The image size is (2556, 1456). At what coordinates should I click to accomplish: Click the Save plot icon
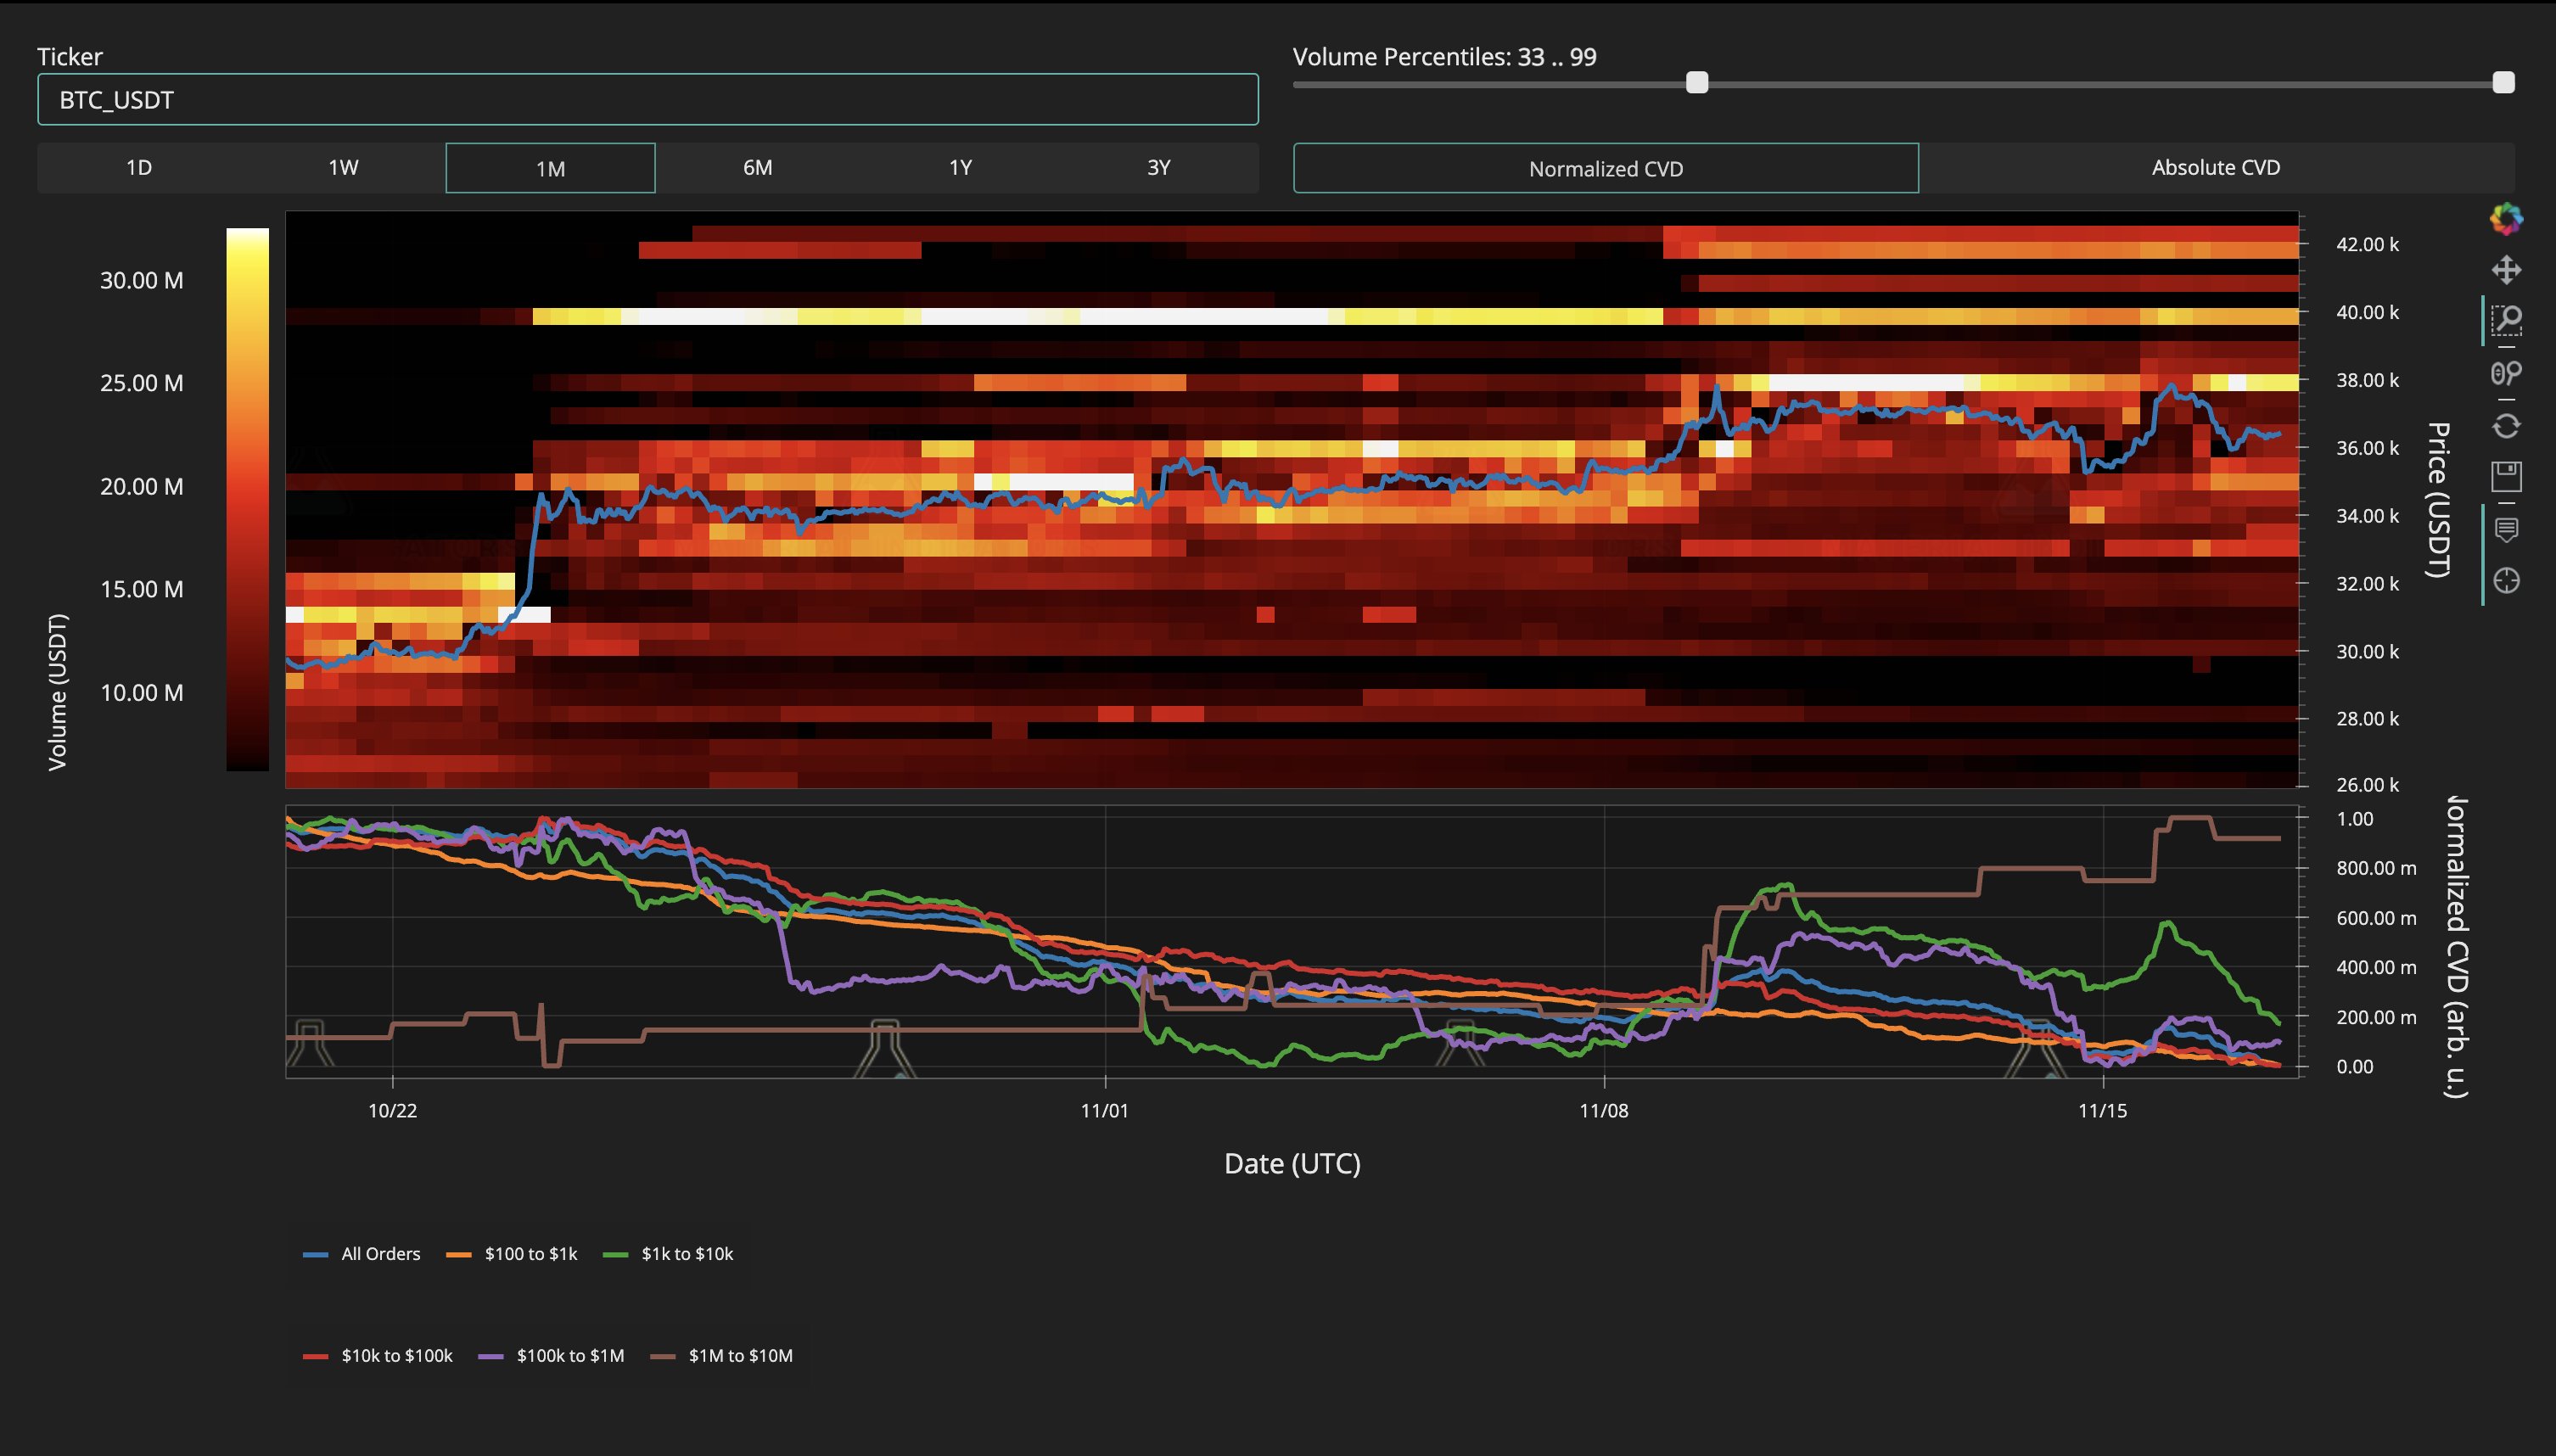[x=2506, y=477]
